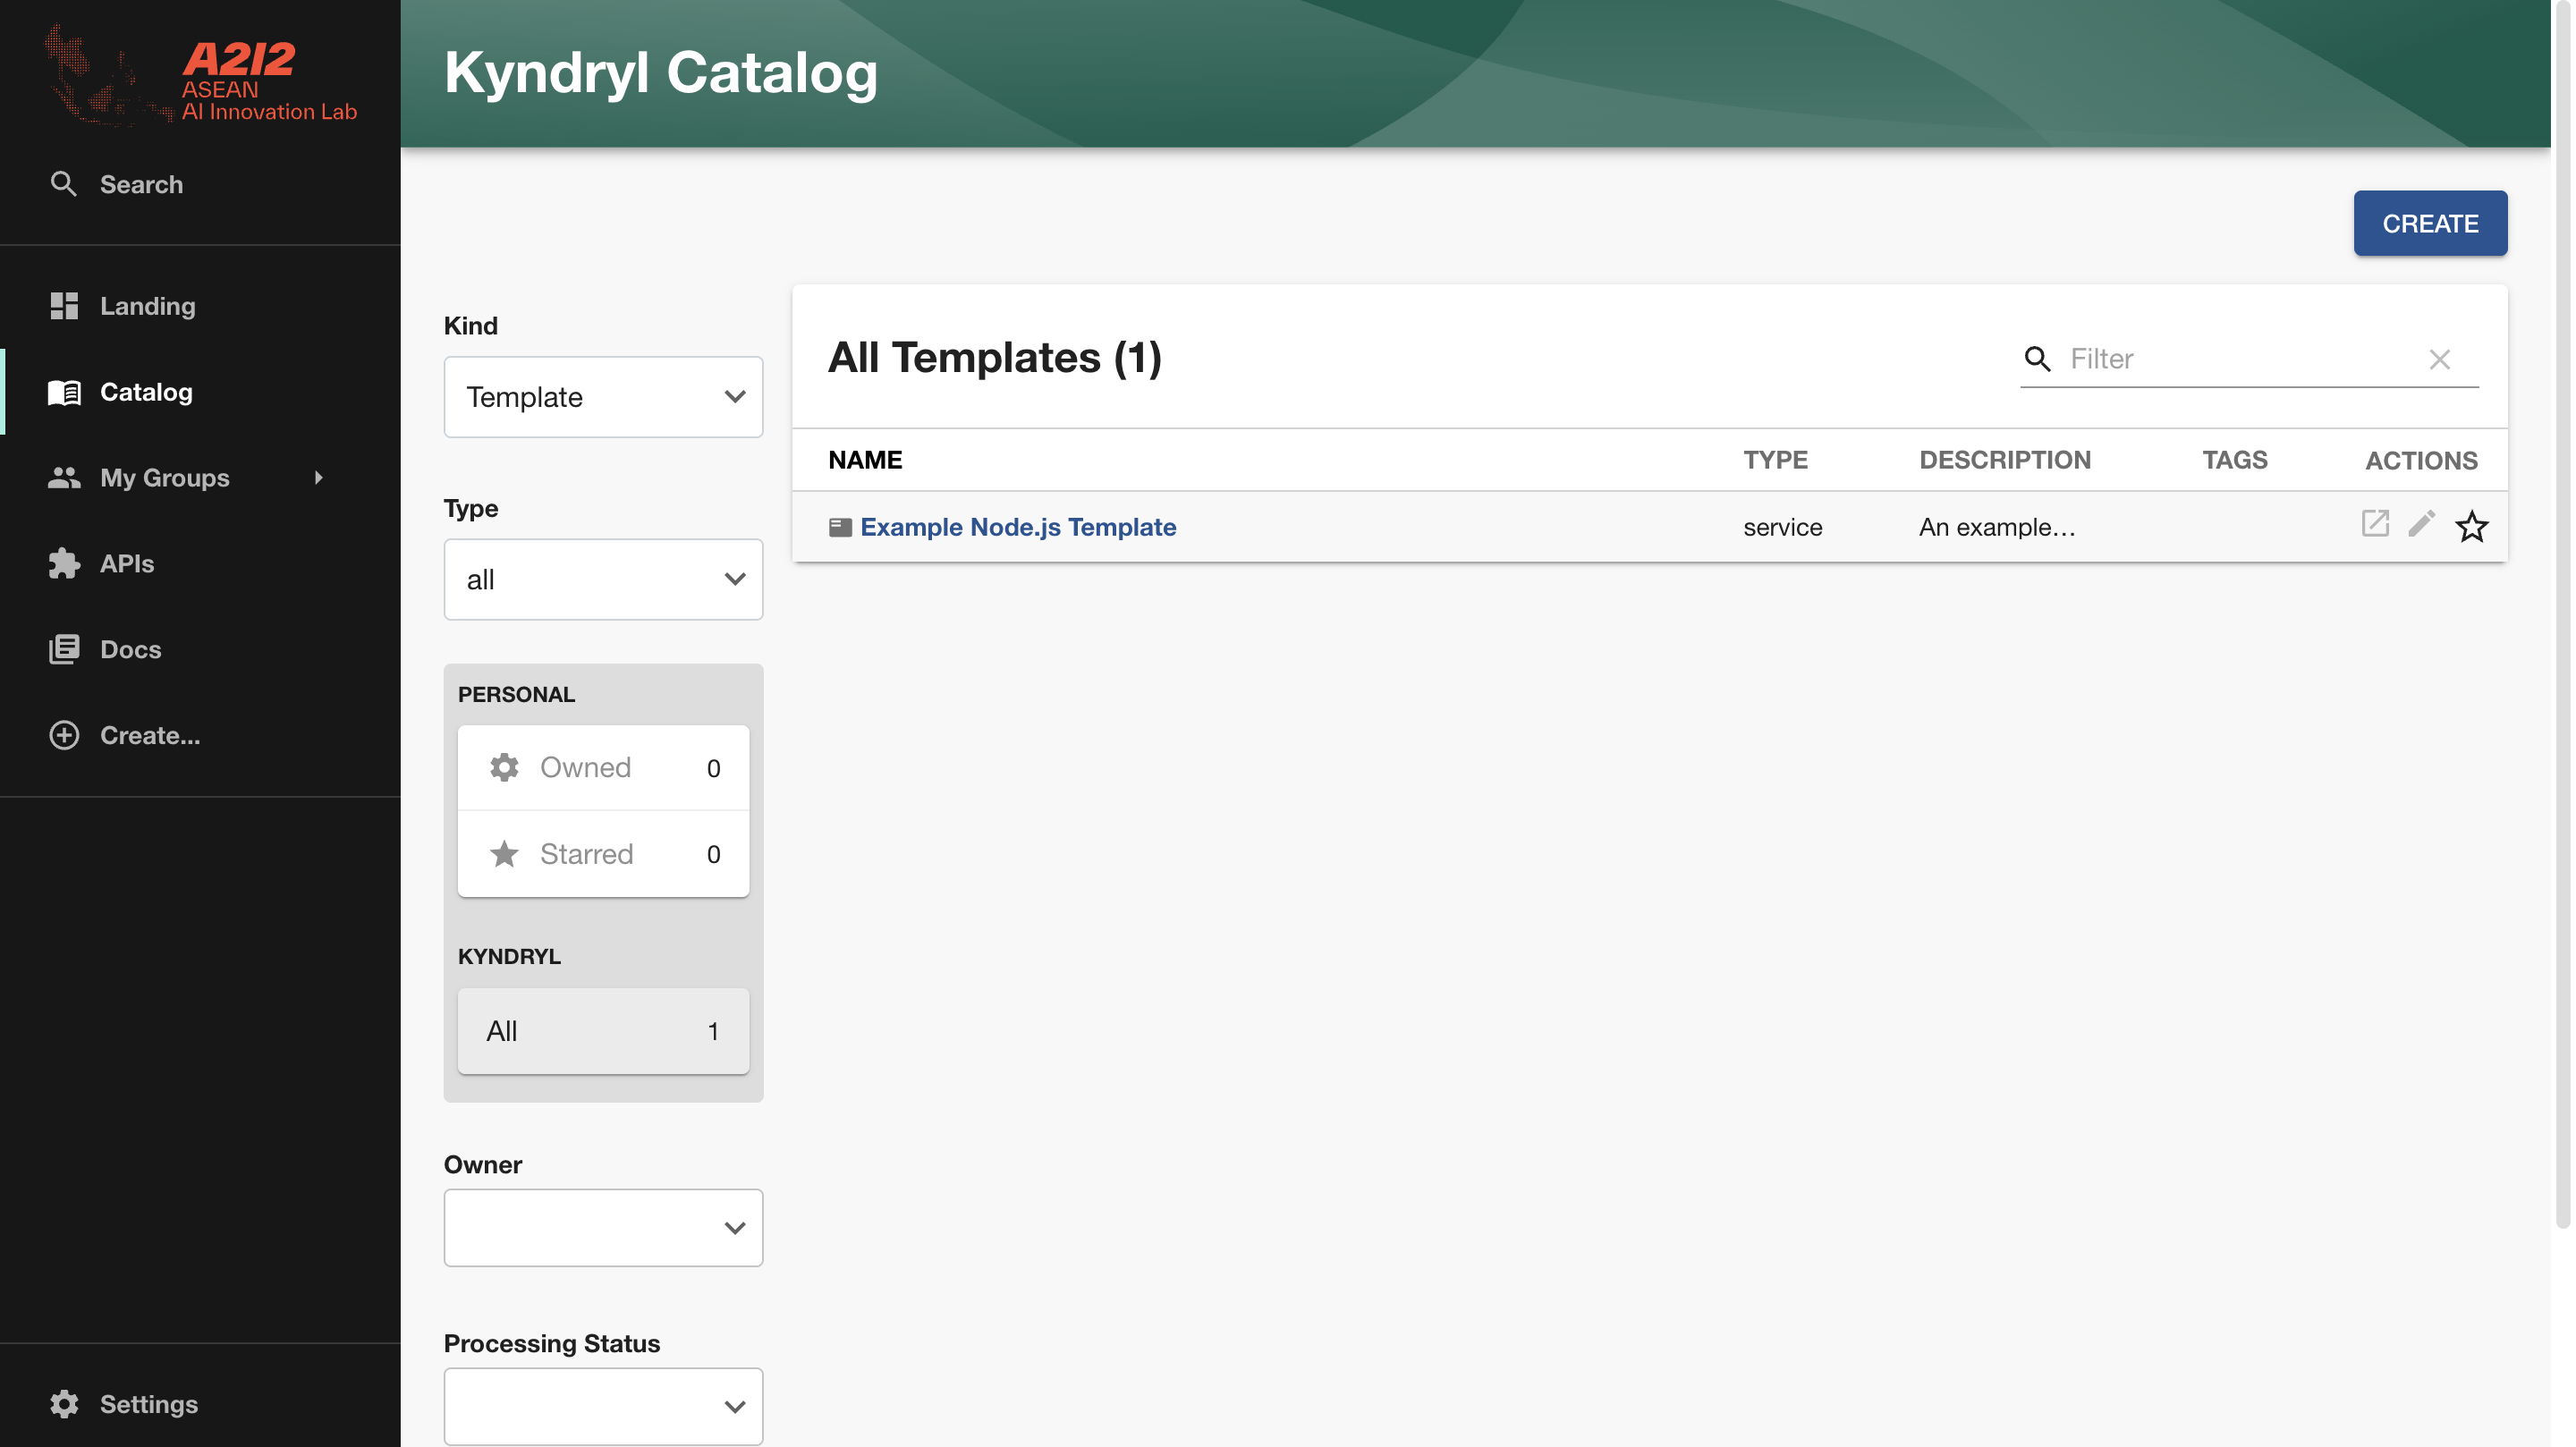The image size is (2576, 1447).
Task: Star the Example Node.js Template
Action: pyautogui.click(x=2471, y=526)
